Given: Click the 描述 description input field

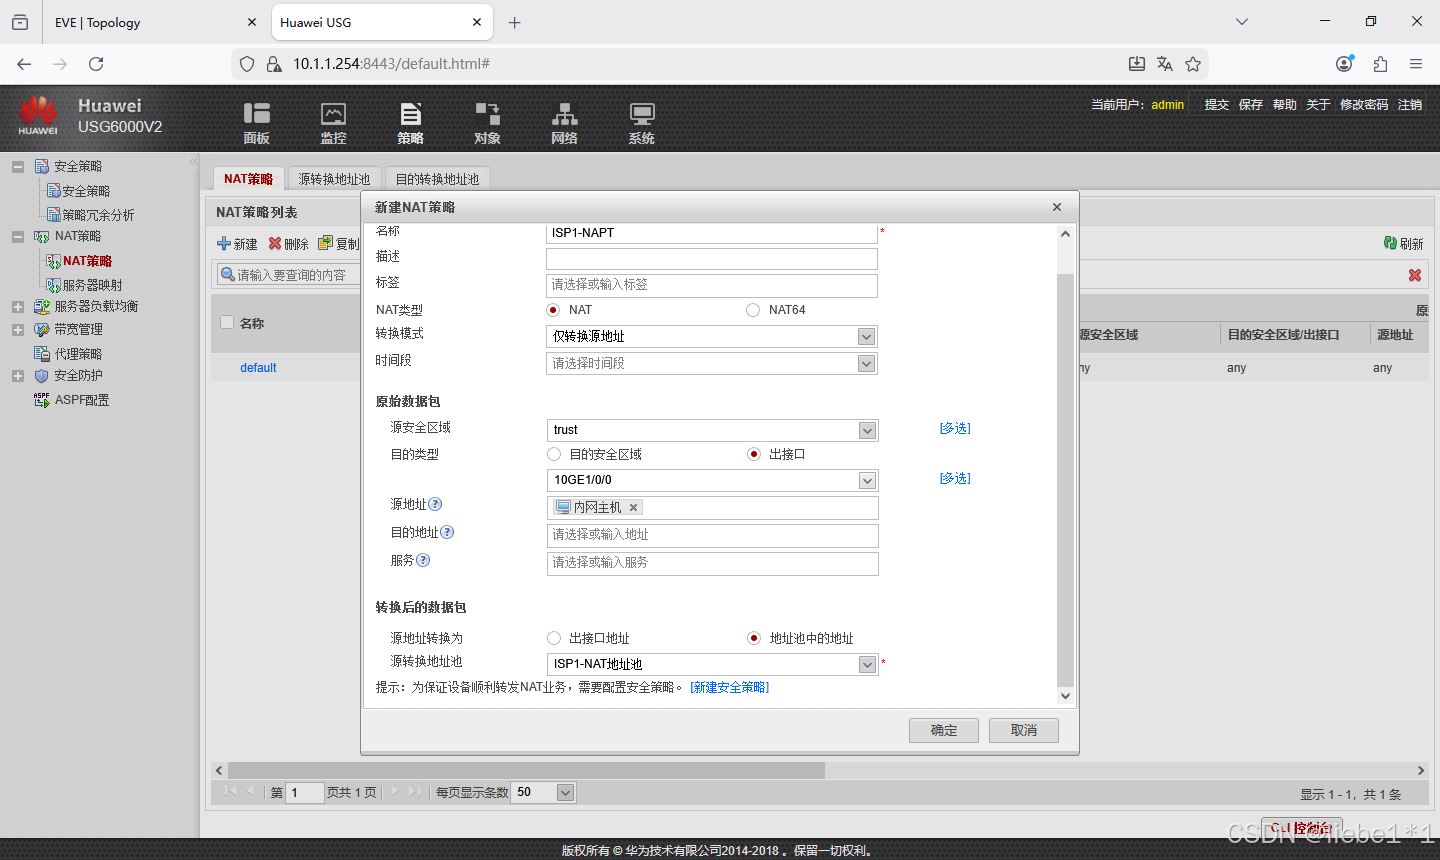Looking at the screenshot, I should click(x=712, y=258).
